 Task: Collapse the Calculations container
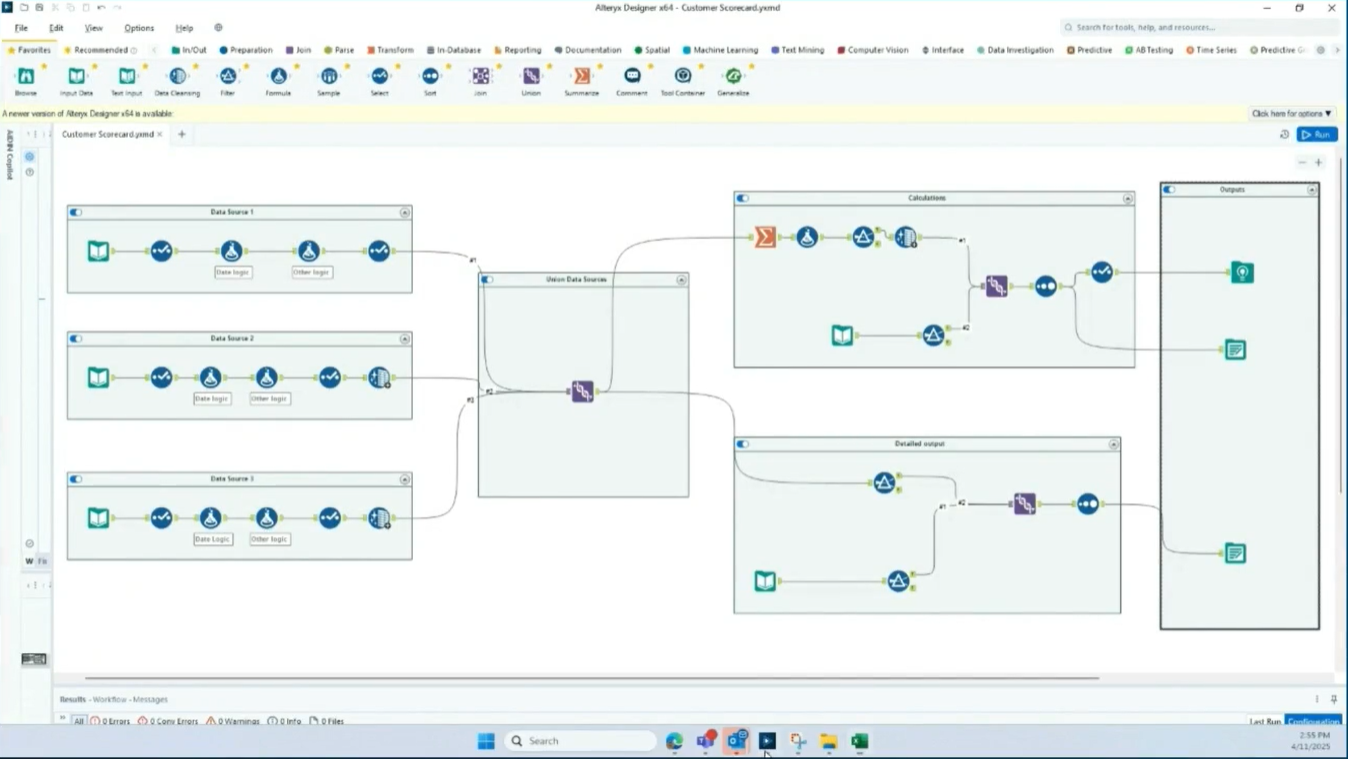[x=1128, y=198]
